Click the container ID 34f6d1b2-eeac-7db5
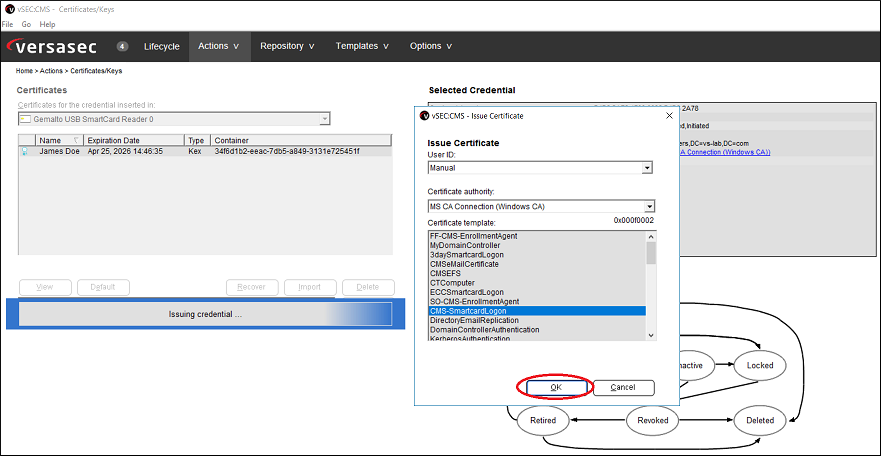The image size is (881, 456). pos(287,152)
